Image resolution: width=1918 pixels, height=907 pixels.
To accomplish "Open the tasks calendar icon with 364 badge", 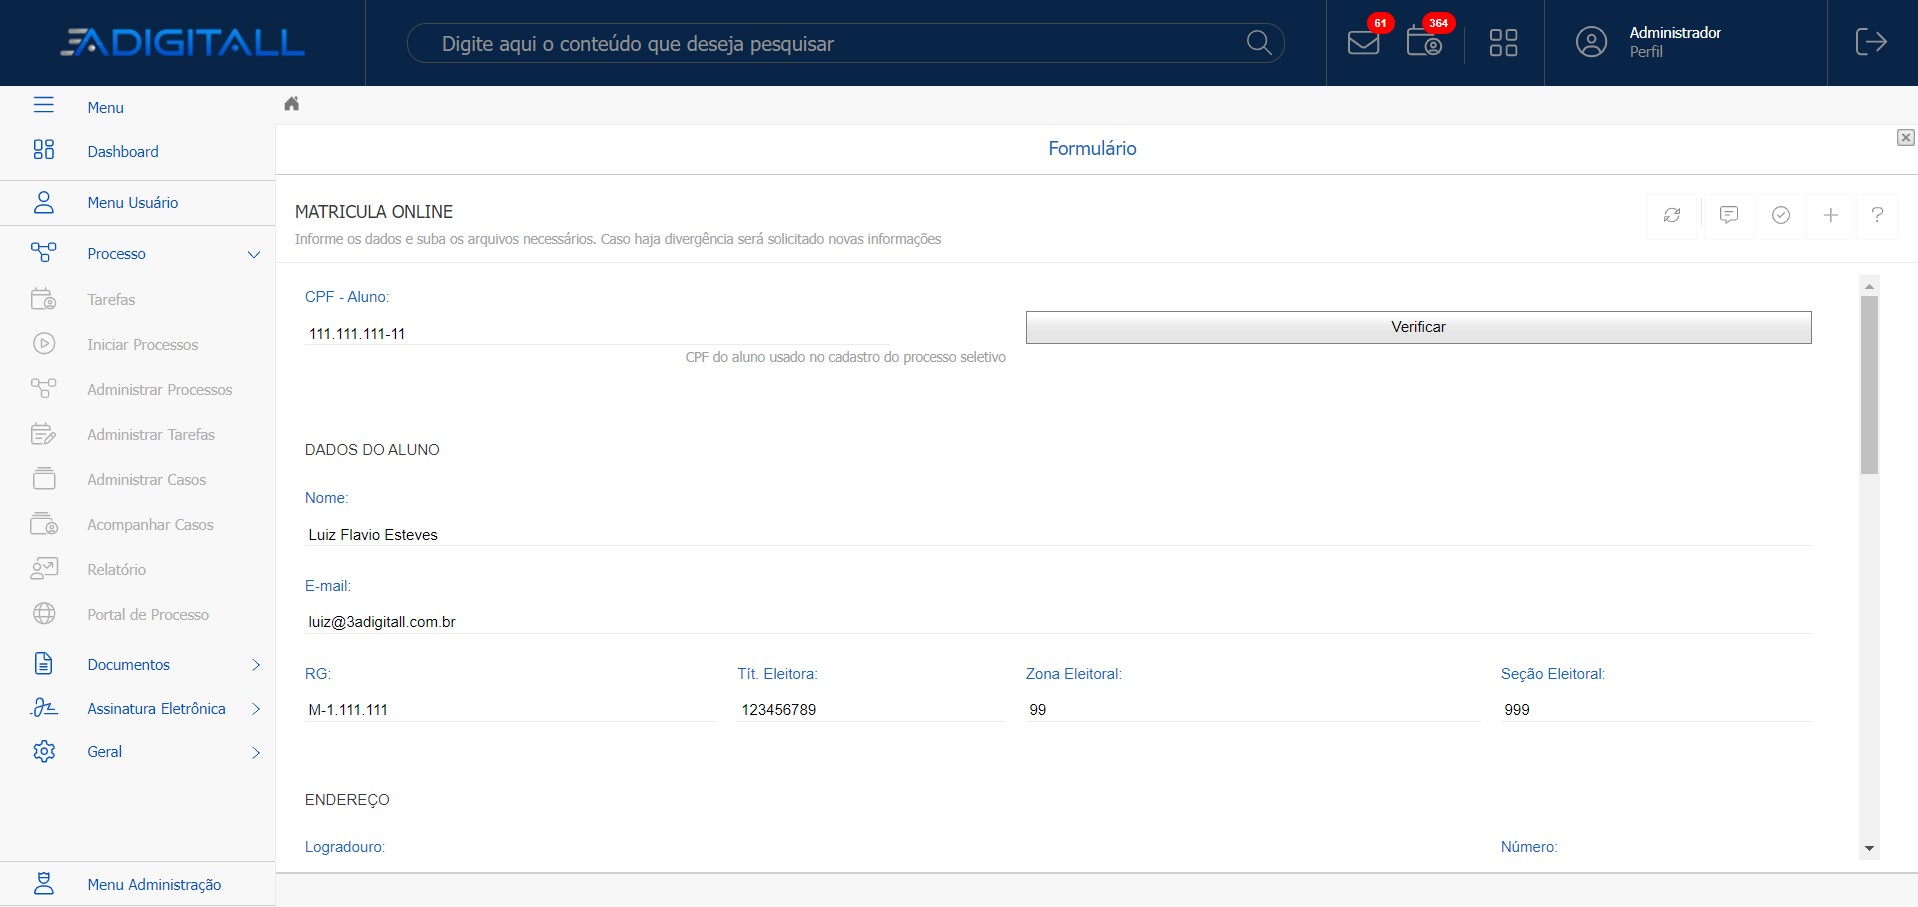I will (x=1424, y=42).
